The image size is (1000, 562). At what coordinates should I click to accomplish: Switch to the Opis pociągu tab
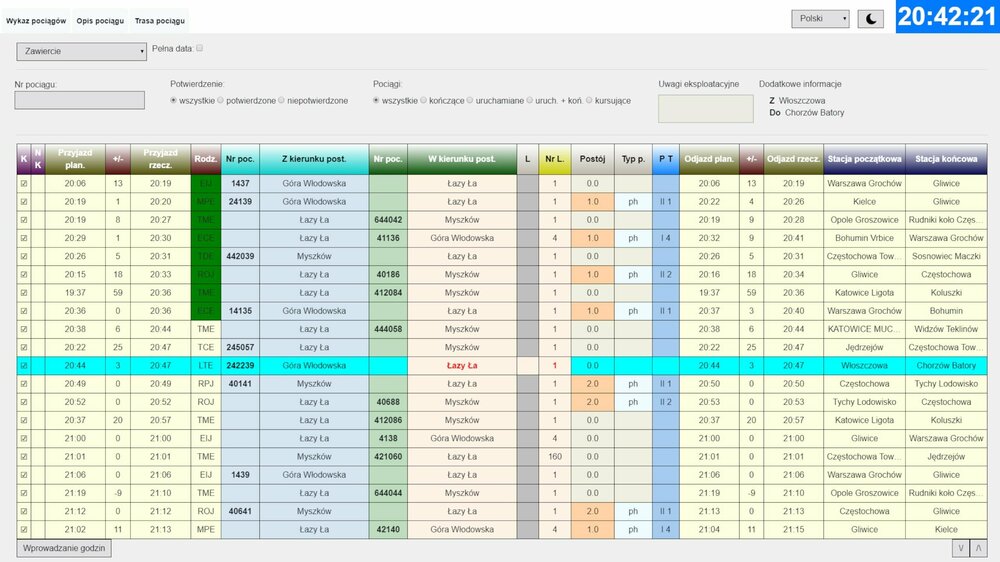[x=100, y=21]
